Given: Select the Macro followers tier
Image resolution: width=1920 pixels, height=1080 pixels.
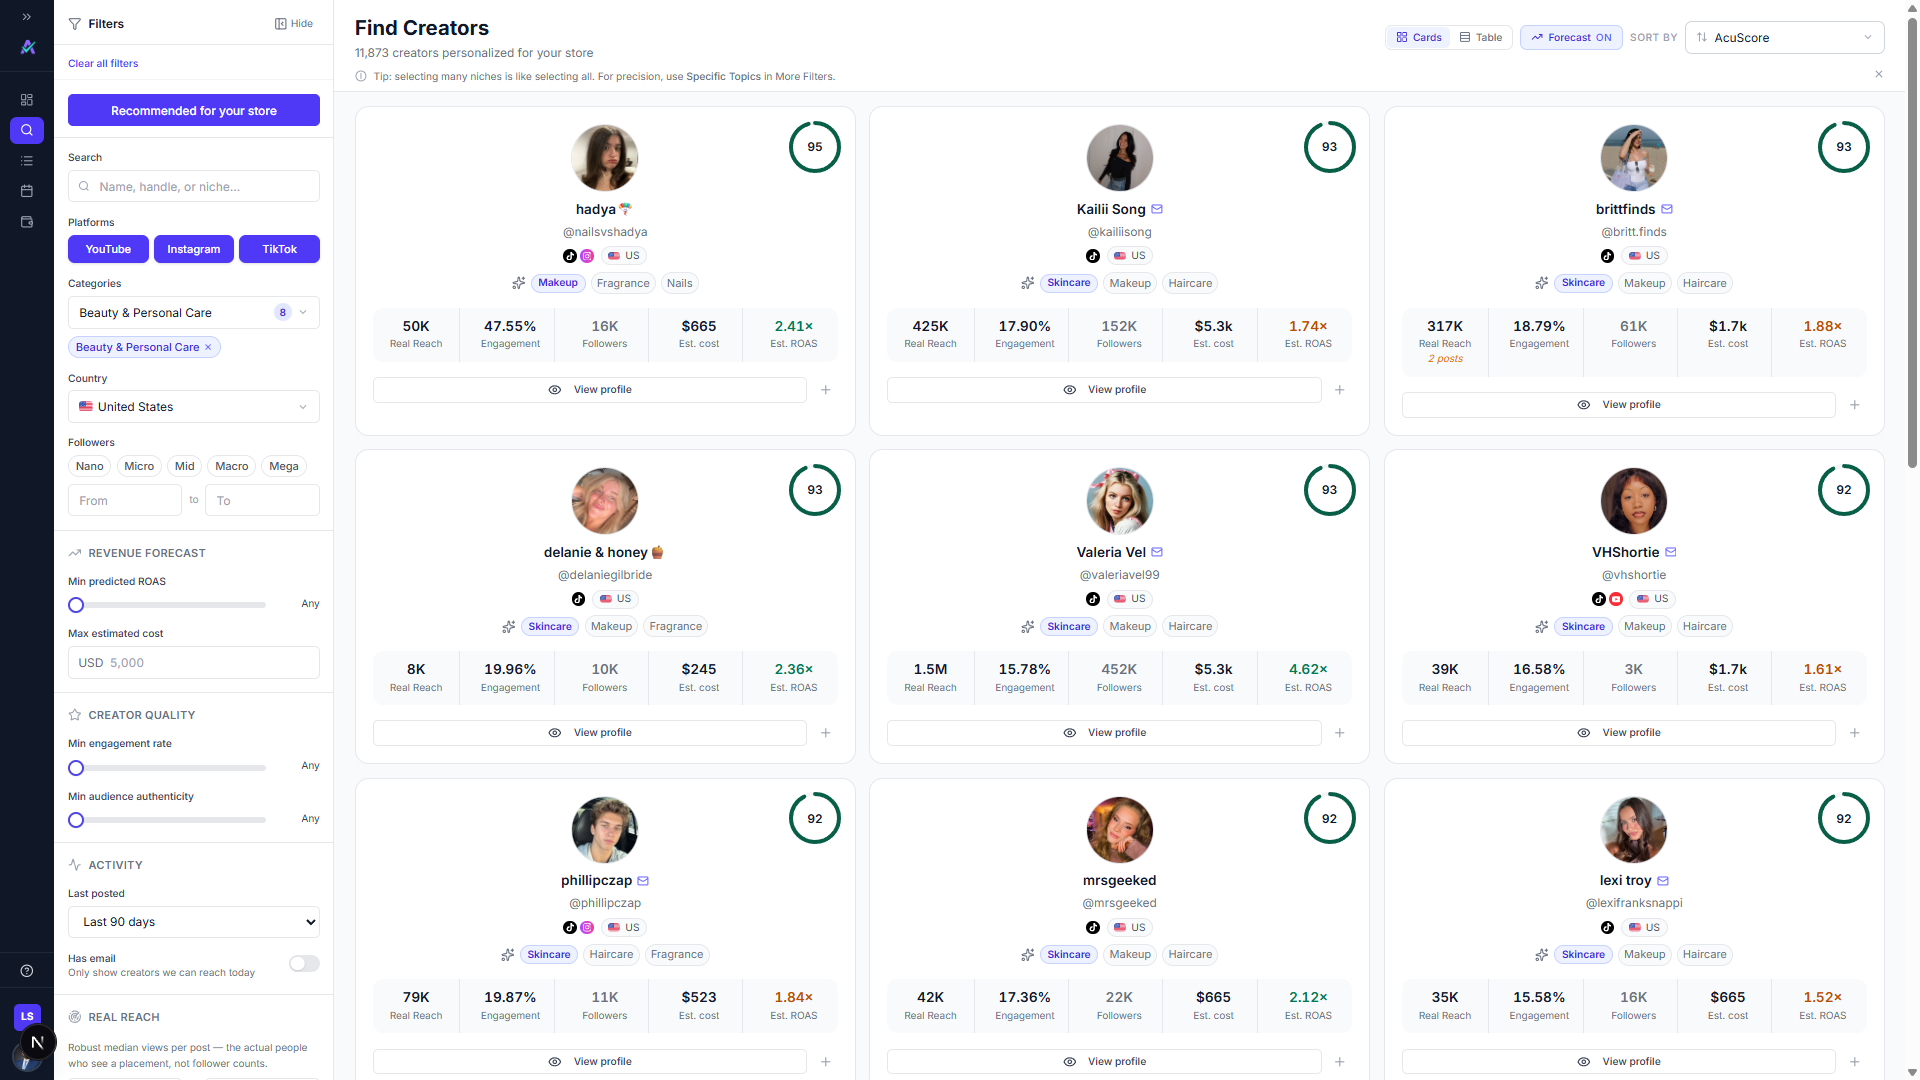Looking at the screenshot, I should click(231, 466).
